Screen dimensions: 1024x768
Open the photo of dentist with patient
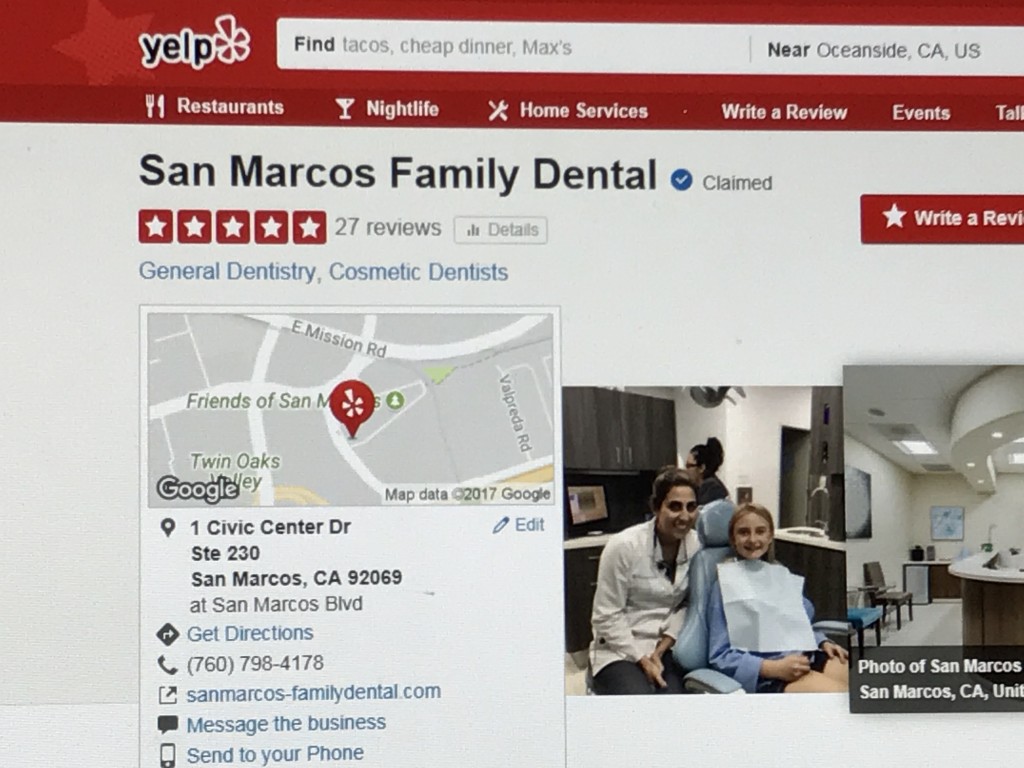pyautogui.click(x=703, y=540)
